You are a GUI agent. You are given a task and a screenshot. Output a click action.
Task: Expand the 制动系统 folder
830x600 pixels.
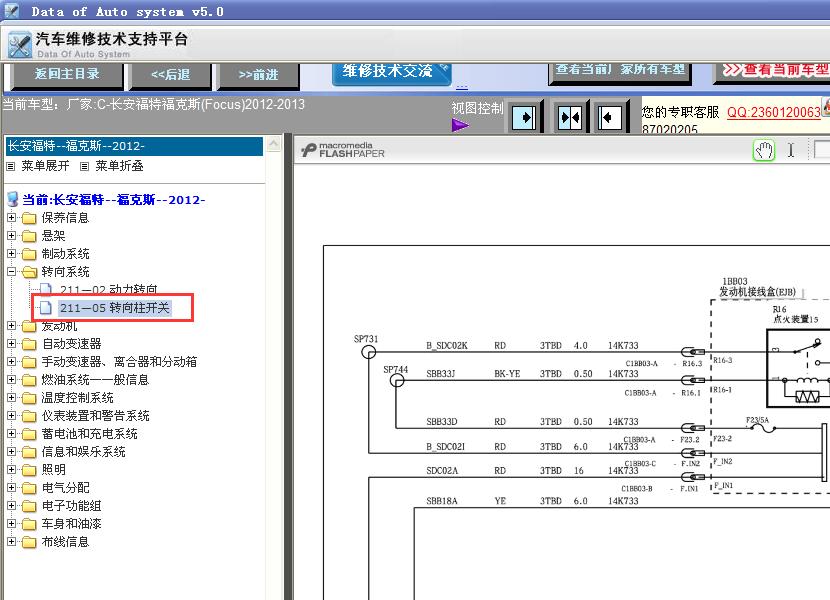click(12, 253)
